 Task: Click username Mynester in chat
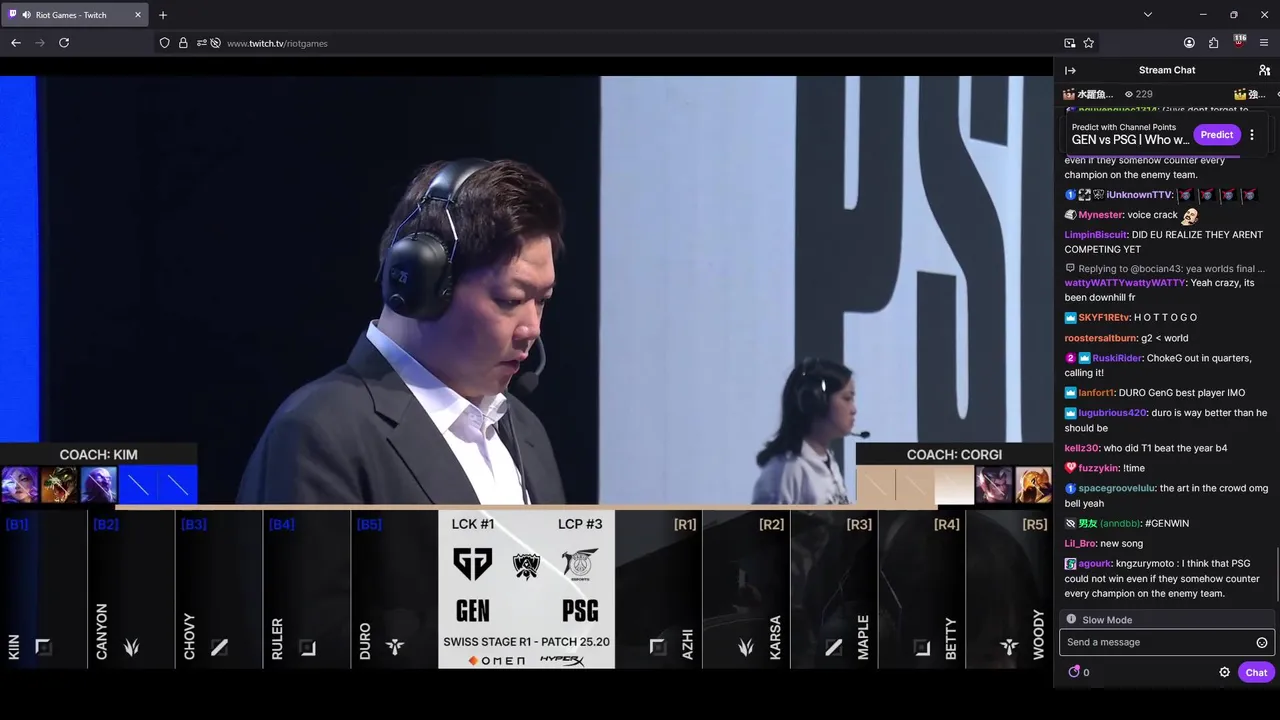tap(1101, 215)
